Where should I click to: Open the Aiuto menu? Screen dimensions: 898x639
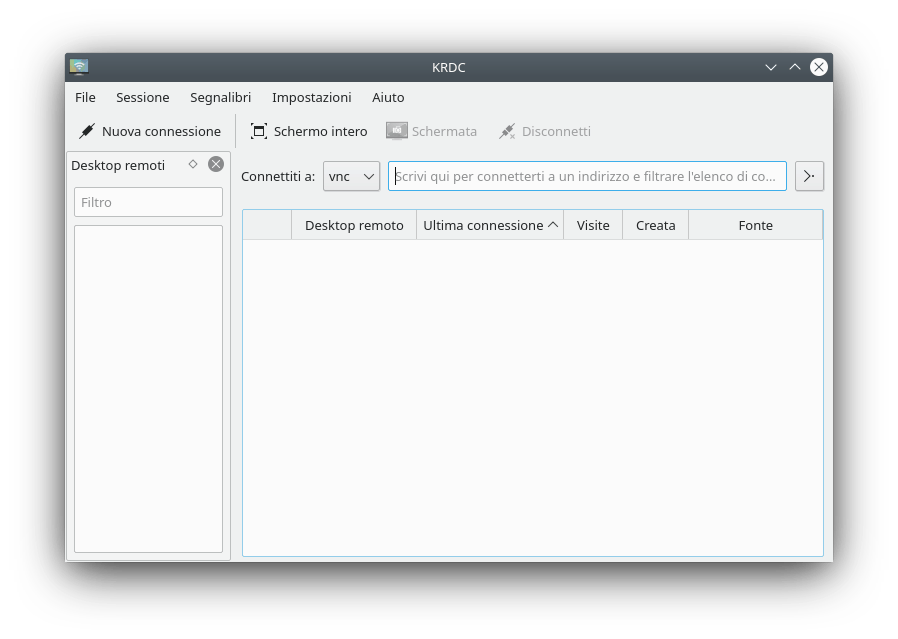[388, 97]
